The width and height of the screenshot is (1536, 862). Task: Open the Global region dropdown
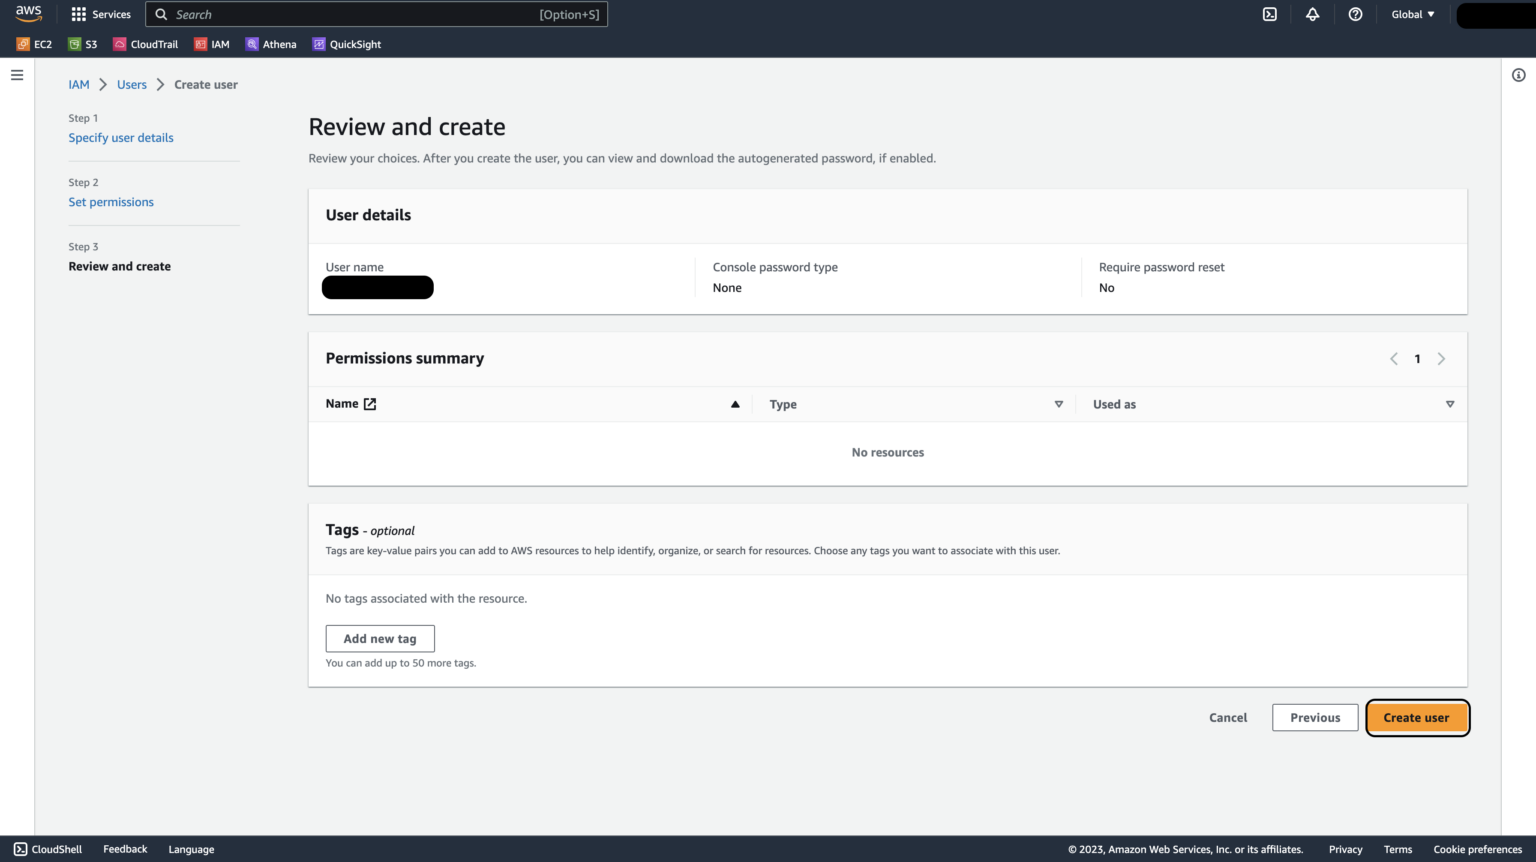(x=1412, y=14)
